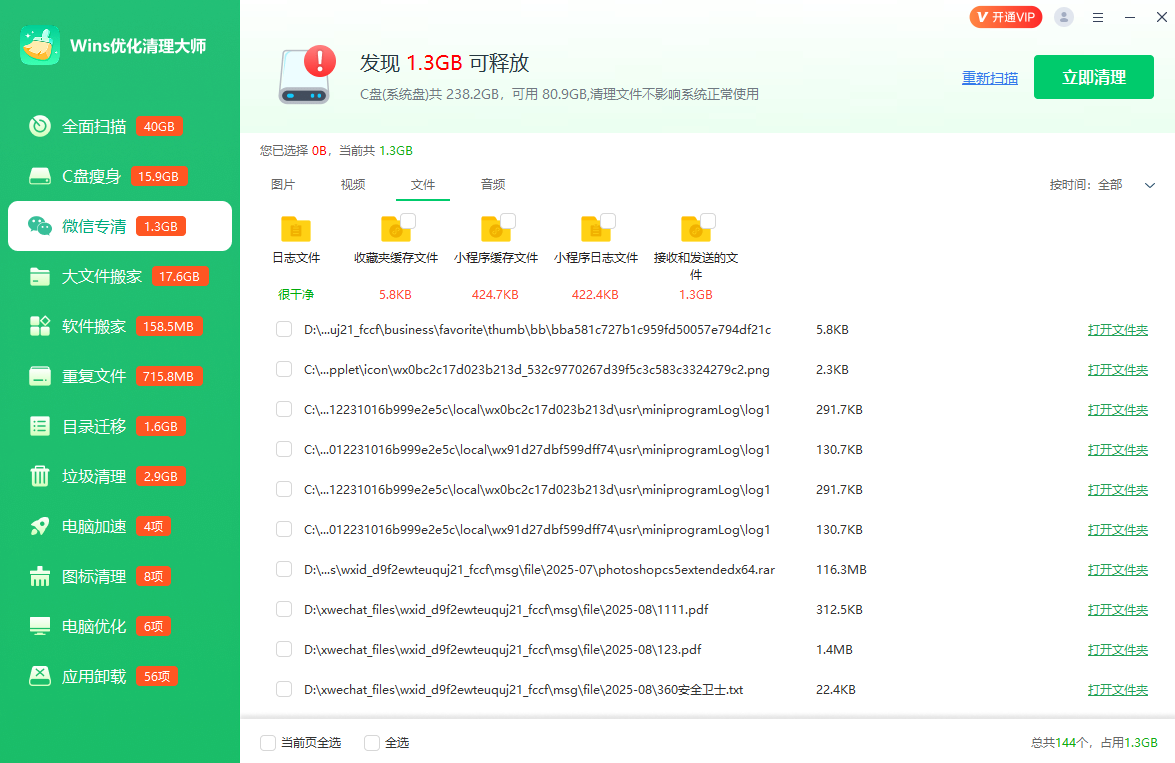Switch to the 图片 tab
This screenshot has height=763, width=1175.
pos(283,185)
